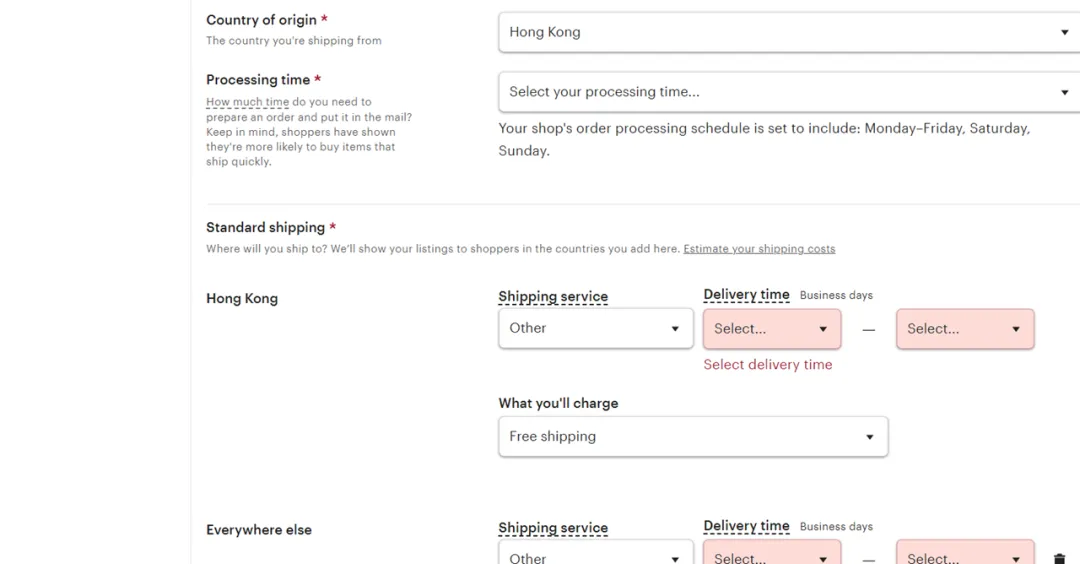Select Hong Kong minimum delivery time

pyautogui.click(x=771, y=328)
